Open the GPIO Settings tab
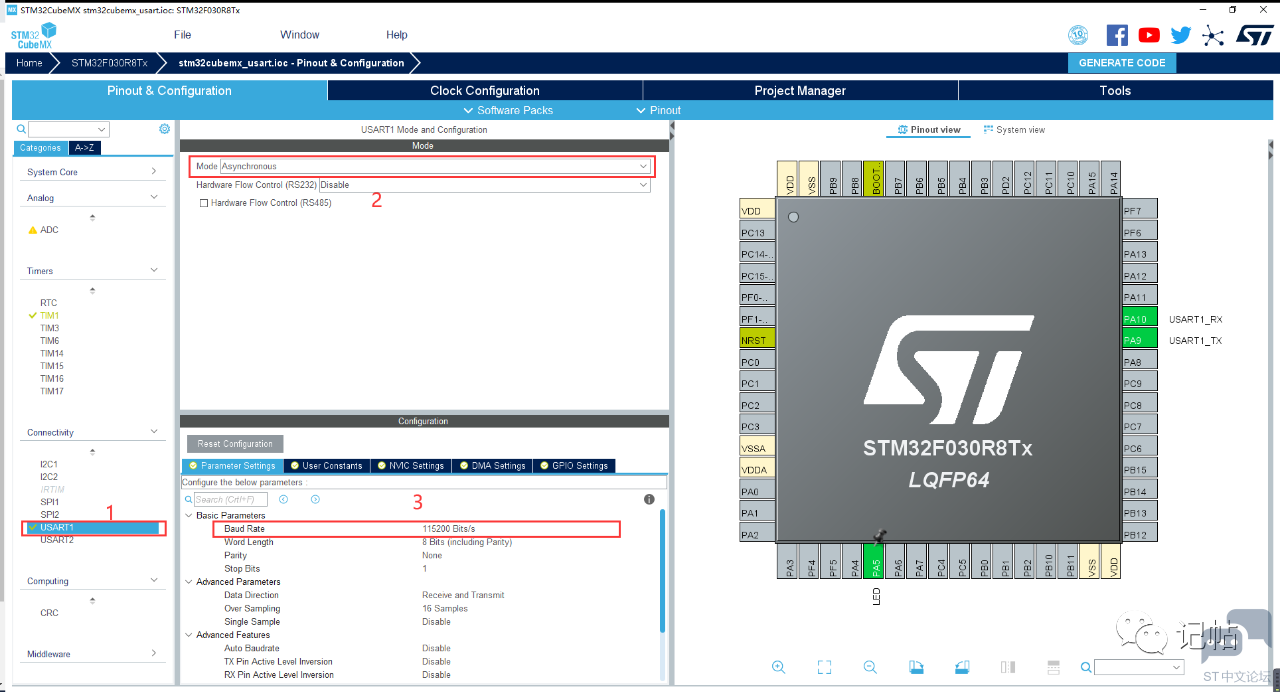The image size is (1280, 692). (573, 466)
